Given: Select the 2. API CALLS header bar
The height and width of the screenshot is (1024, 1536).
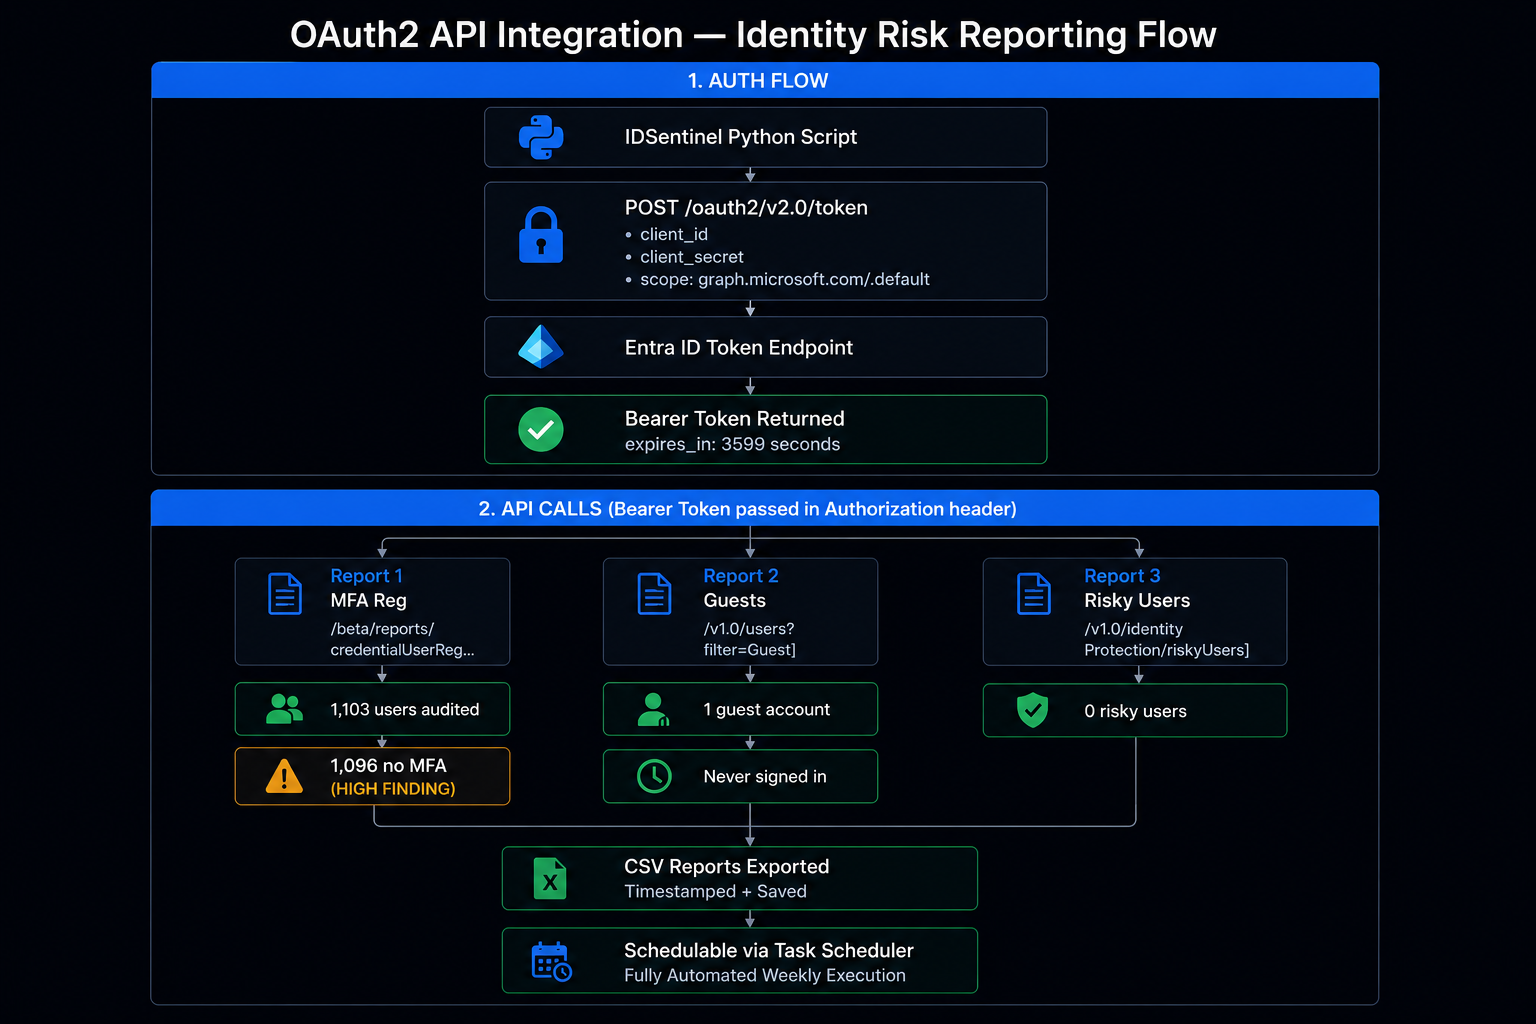Looking at the screenshot, I should [x=765, y=508].
